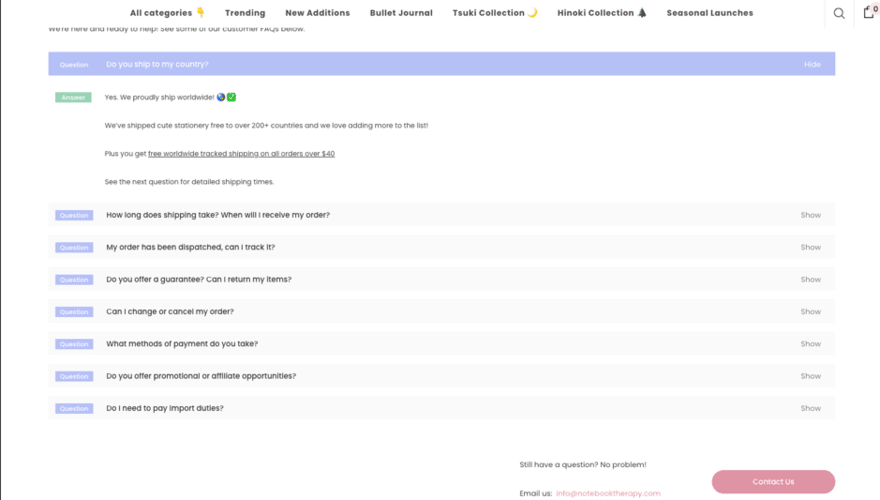Open the shopping bag cart icon
The image size is (880, 500).
click(868, 13)
